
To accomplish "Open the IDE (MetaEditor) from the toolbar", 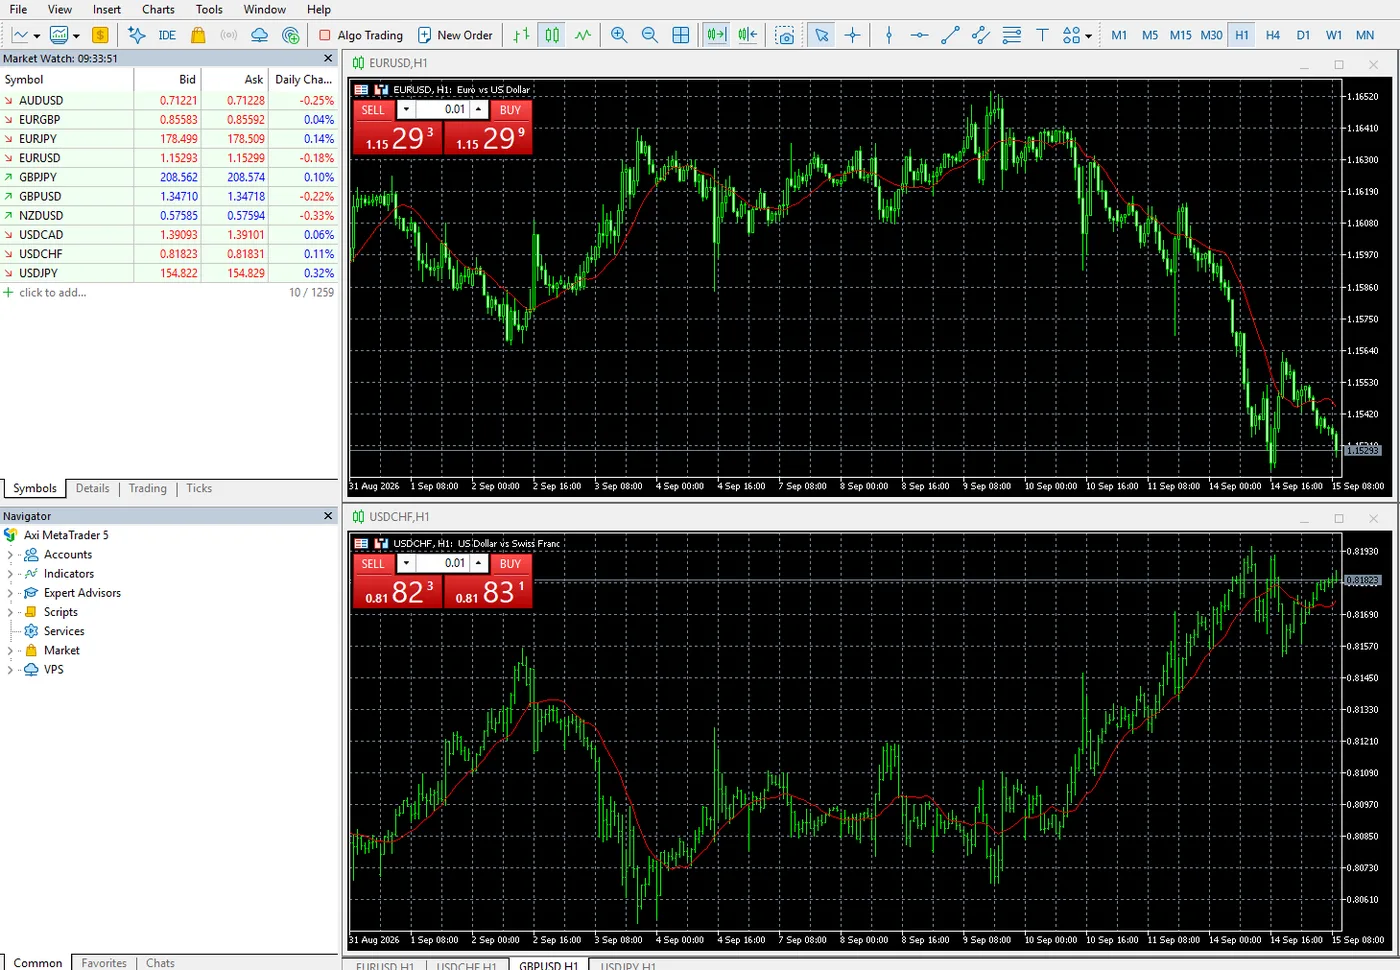I will (x=167, y=35).
